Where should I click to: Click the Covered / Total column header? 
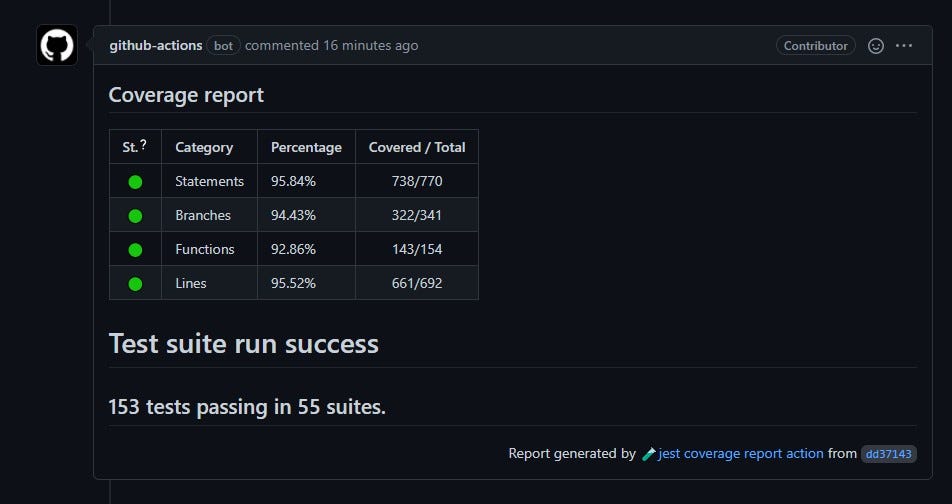[x=417, y=148]
